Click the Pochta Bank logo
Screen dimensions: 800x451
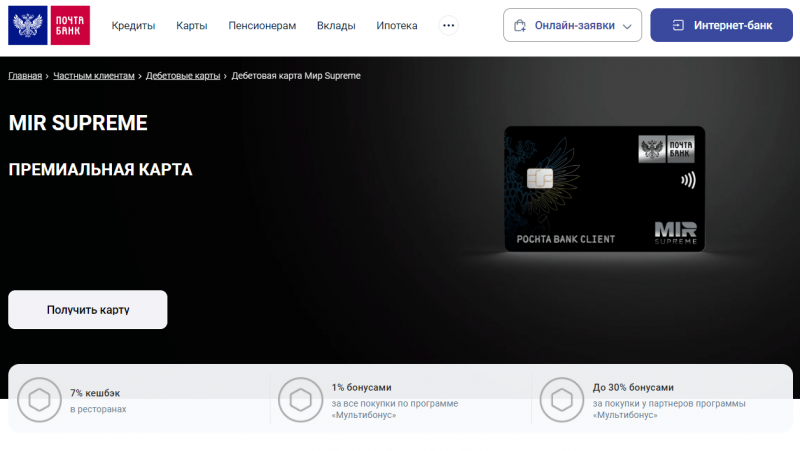49,25
